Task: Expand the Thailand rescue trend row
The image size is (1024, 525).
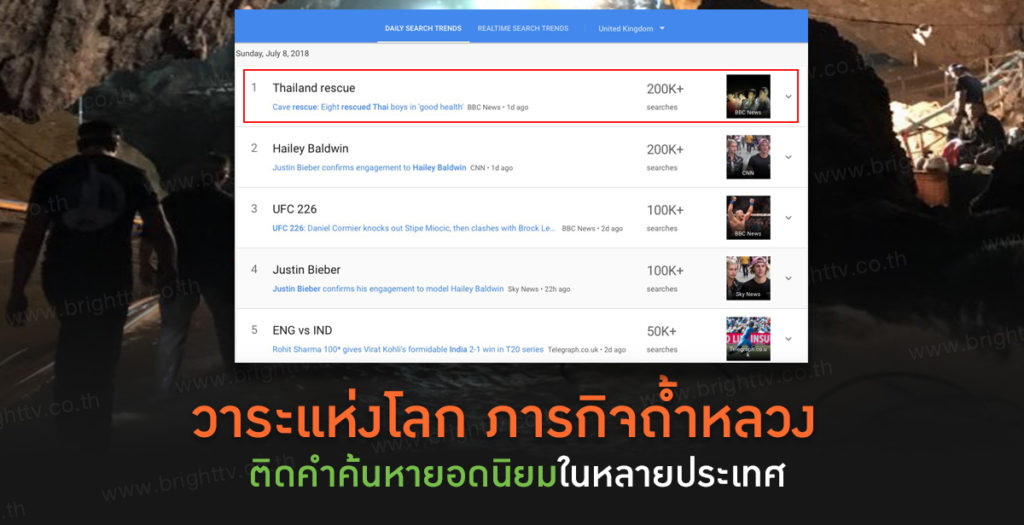Action: (x=788, y=97)
